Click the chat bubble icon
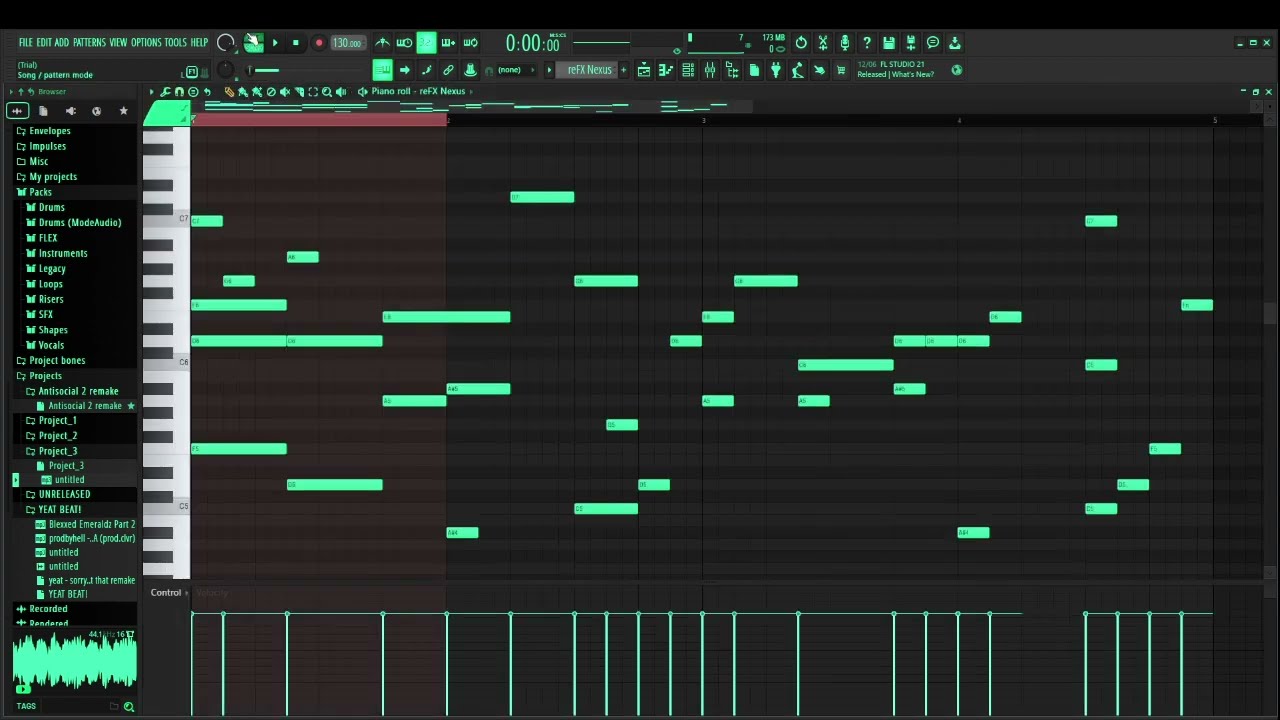 pos(933,43)
